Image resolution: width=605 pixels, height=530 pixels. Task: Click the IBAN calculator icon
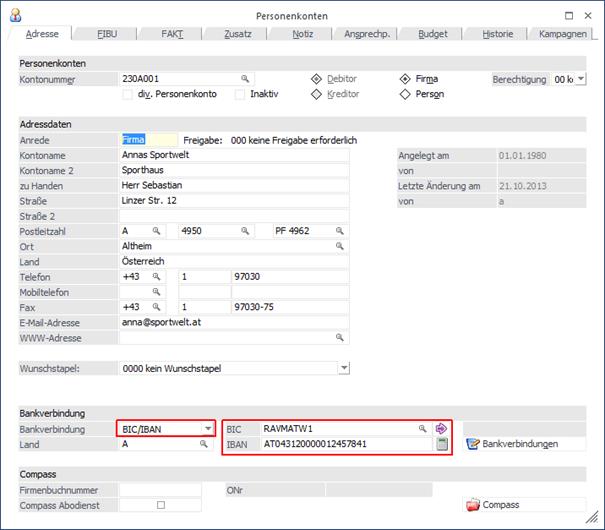tap(441, 444)
